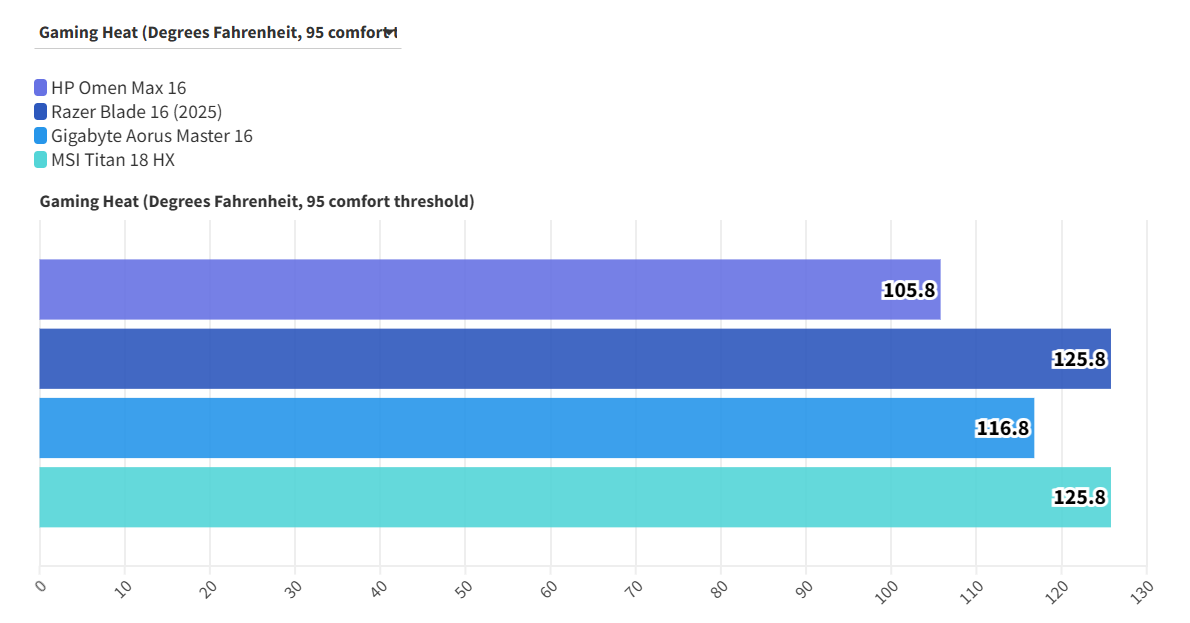The image size is (1190, 623).
Task: Open the Gaming Heat chart selector dropdown
Action: pos(215,33)
